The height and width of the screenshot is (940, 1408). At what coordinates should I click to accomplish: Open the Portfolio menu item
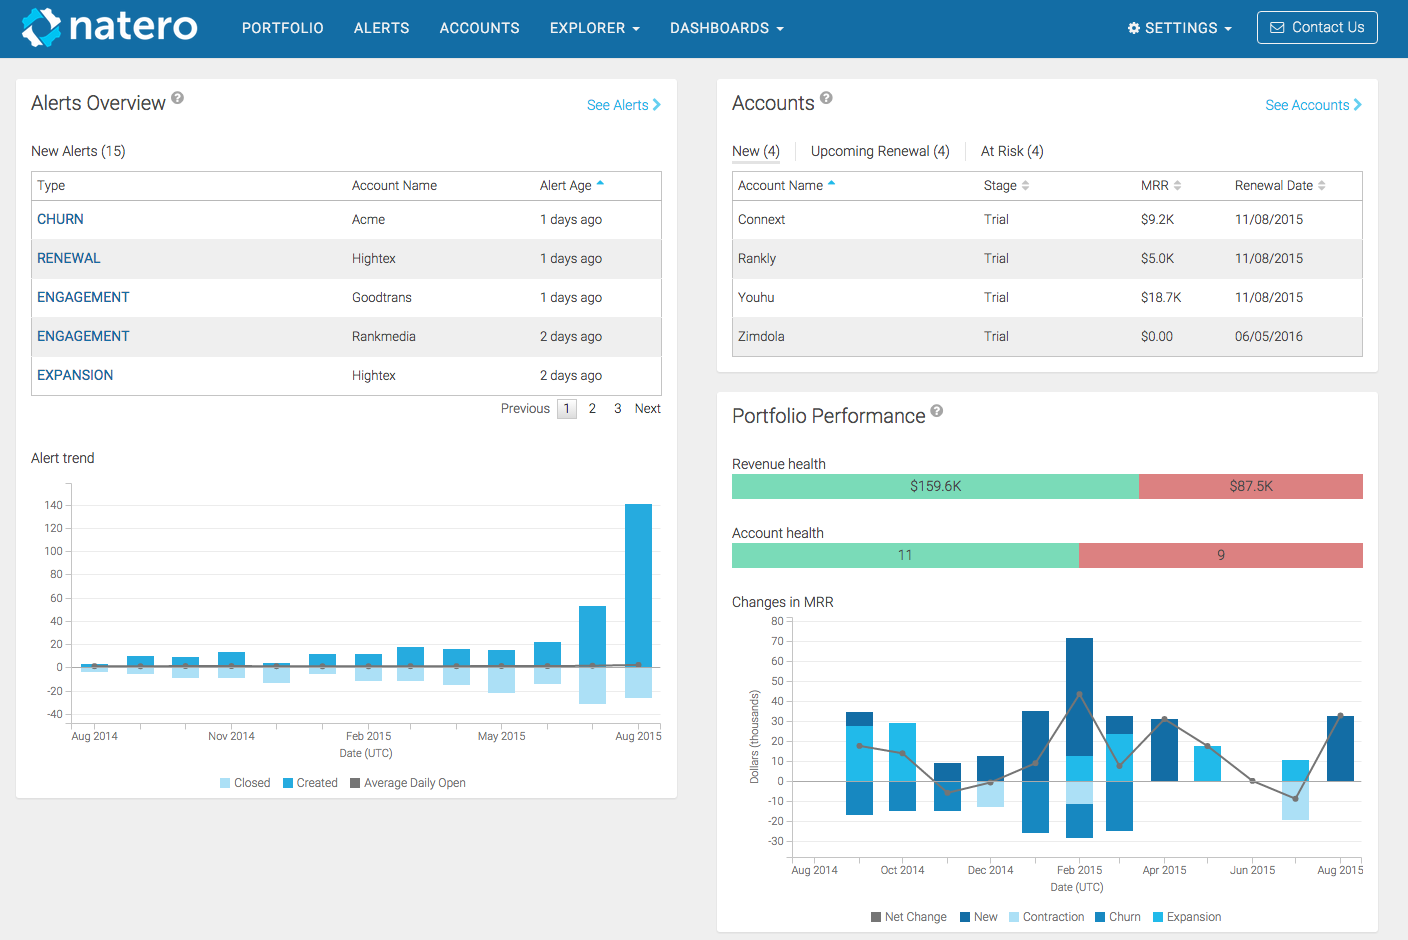pyautogui.click(x=282, y=28)
